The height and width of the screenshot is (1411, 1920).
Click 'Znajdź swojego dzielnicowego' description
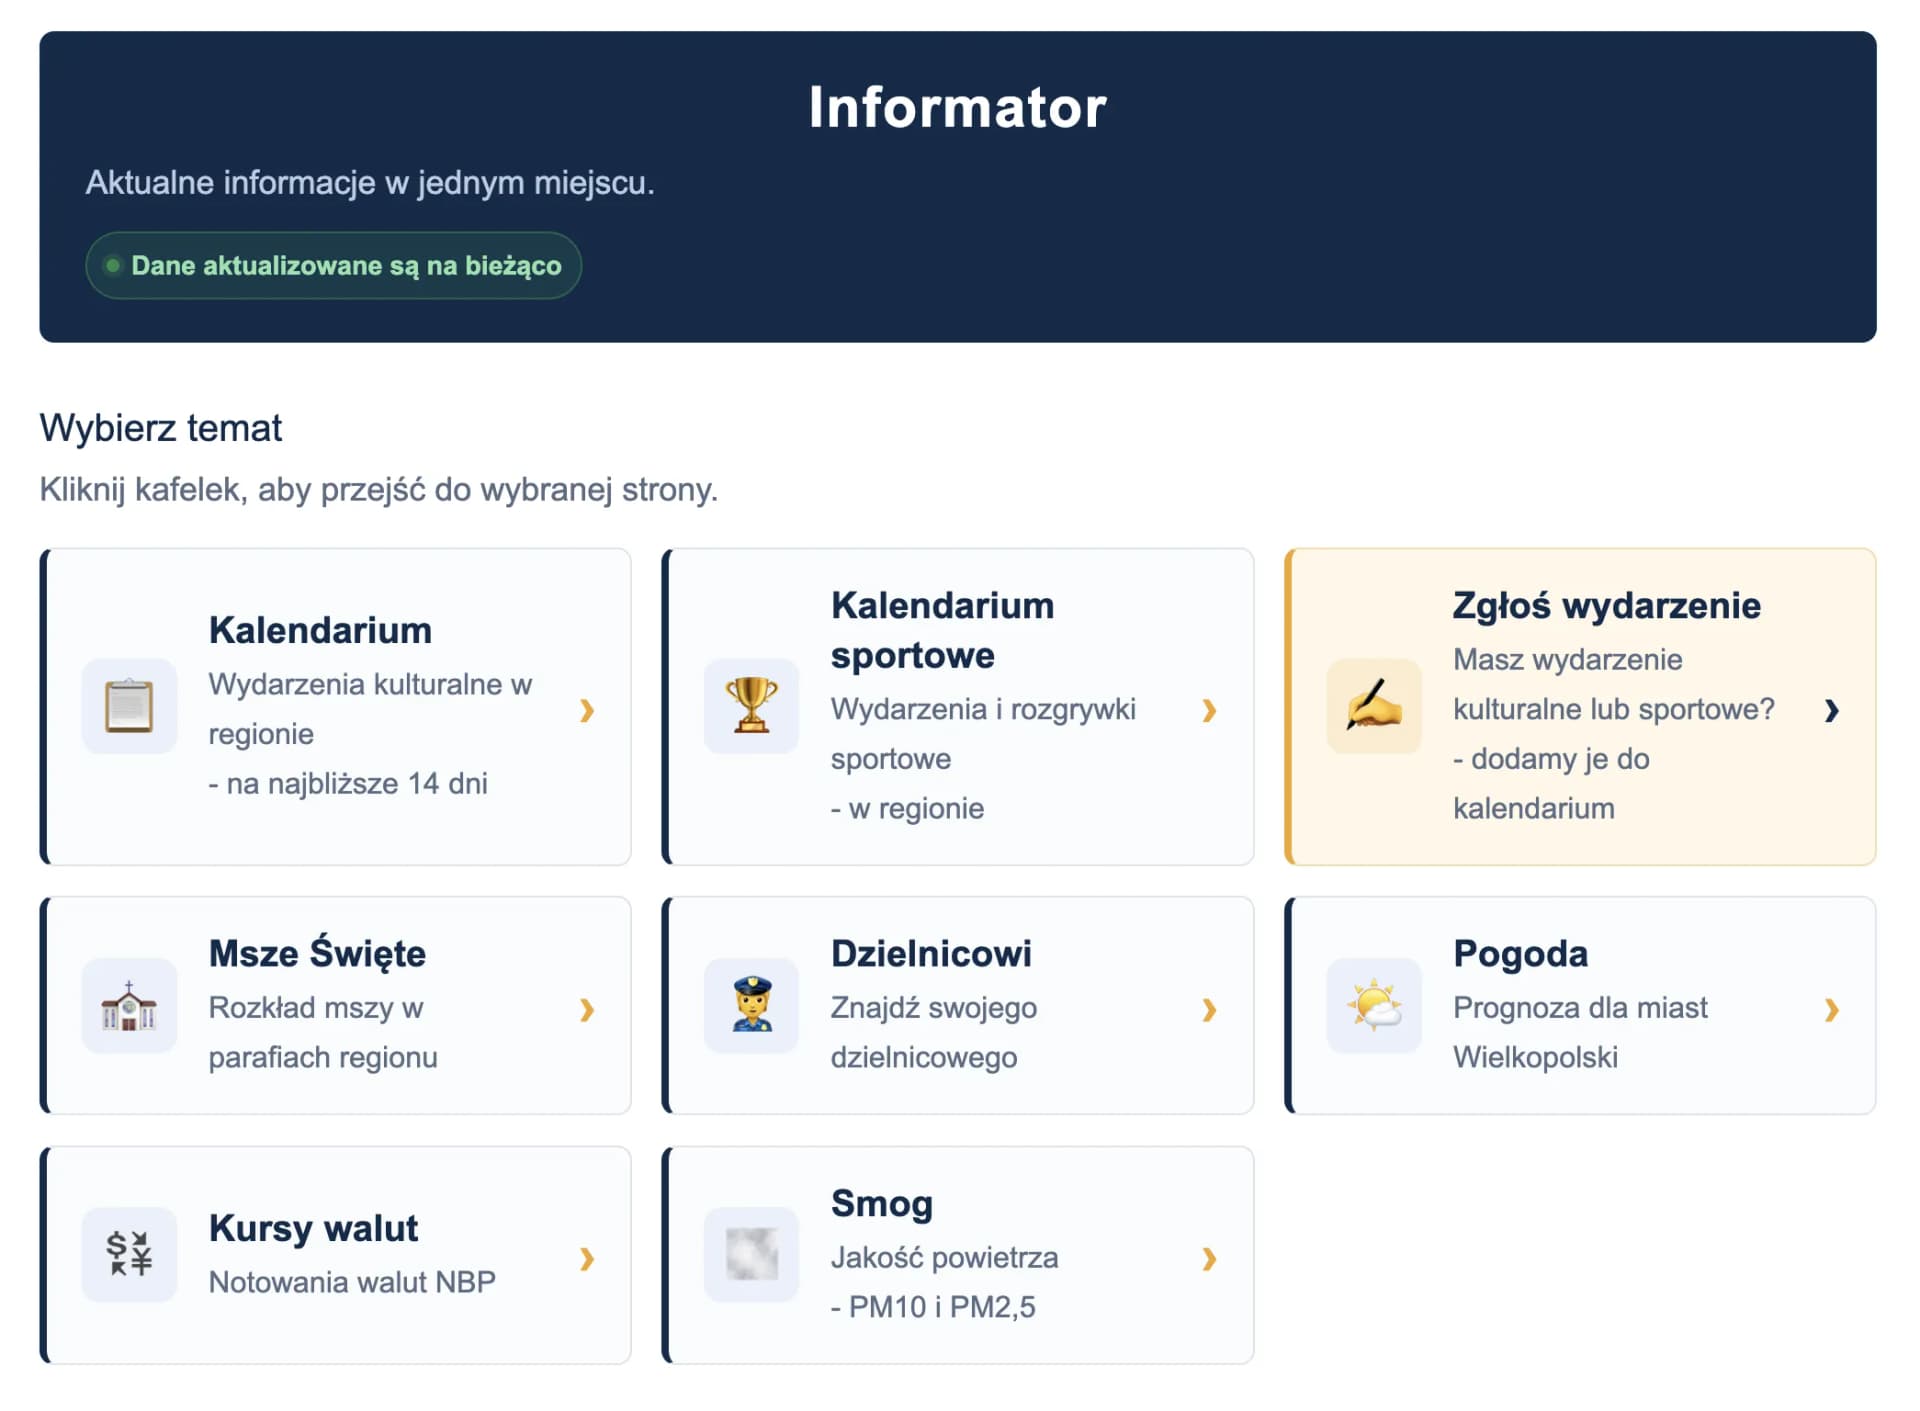[x=934, y=1032]
